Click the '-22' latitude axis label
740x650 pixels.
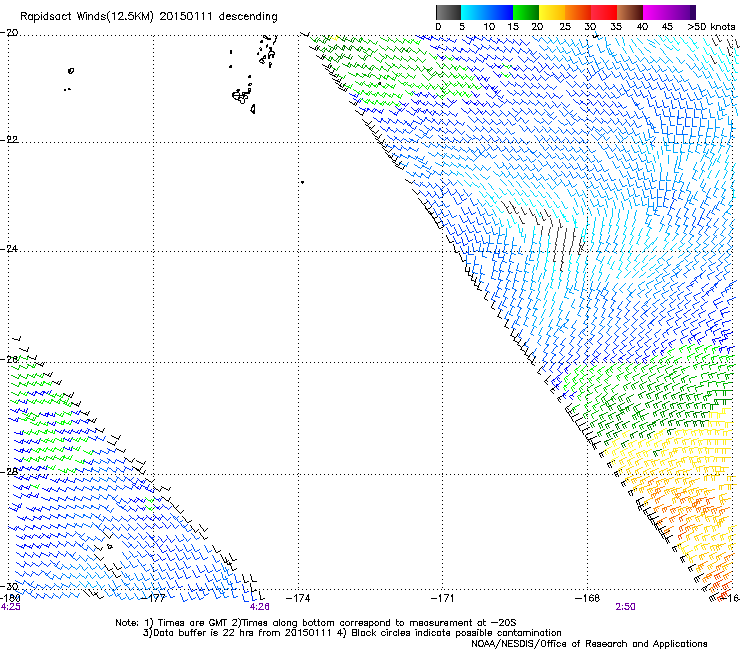pos(9,140)
